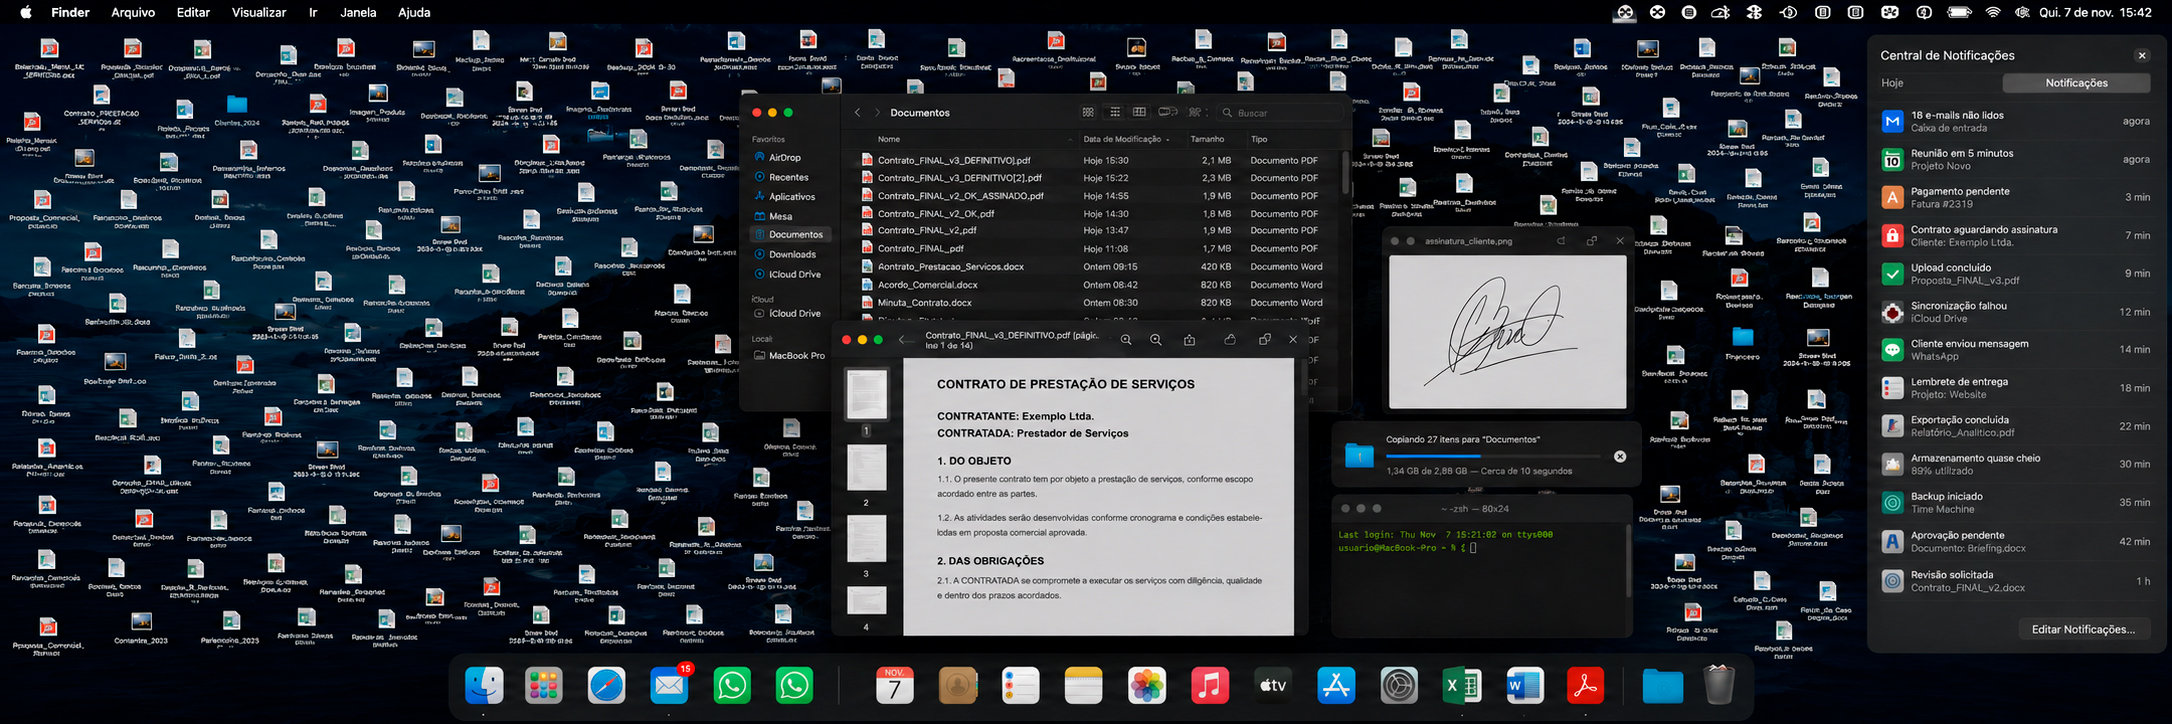The width and height of the screenshot is (2172, 724).
Task: Zoom out in the PDF preview toolbar
Action: [1126, 340]
